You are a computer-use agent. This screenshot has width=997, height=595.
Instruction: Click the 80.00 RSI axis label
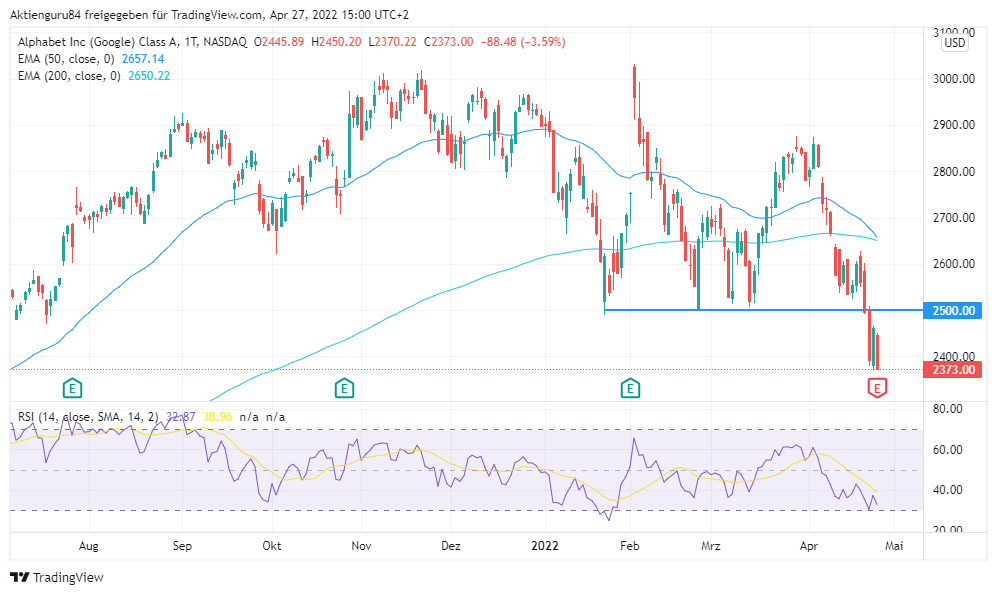pyautogui.click(x=947, y=409)
